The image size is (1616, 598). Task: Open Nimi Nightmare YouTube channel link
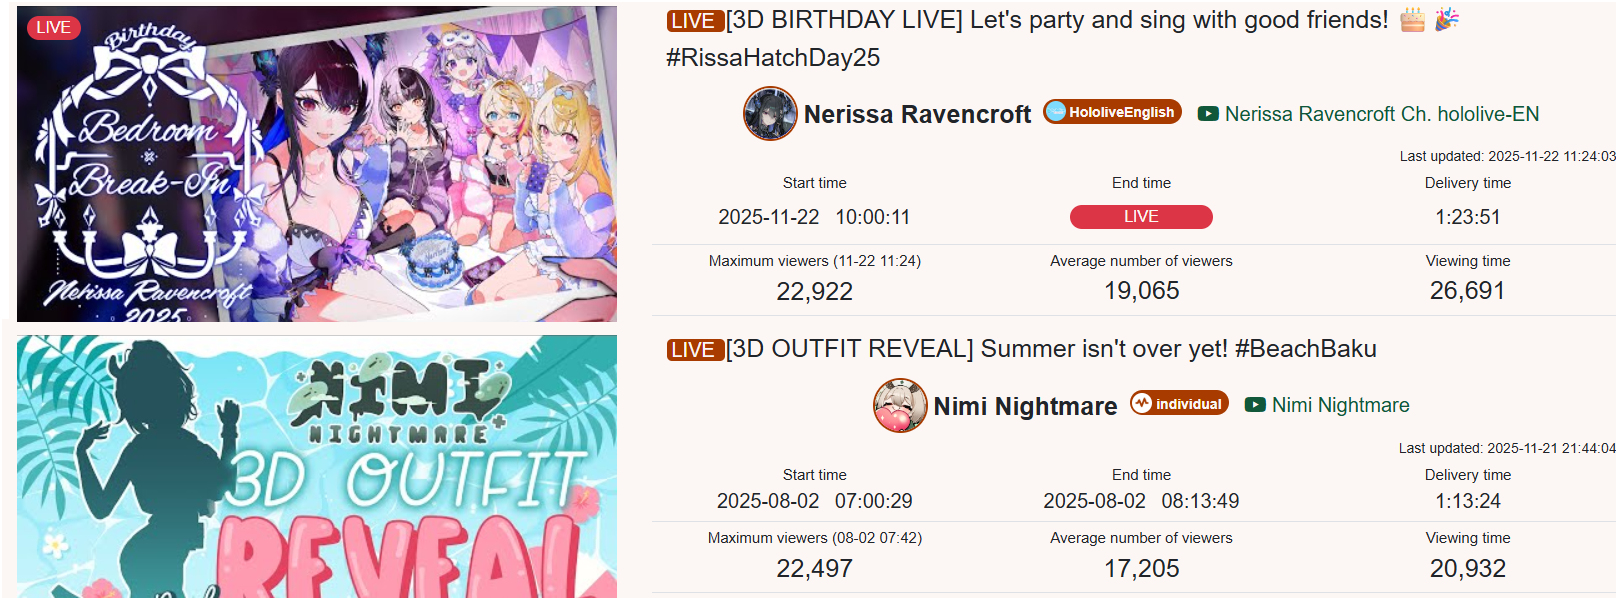pyautogui.click(x=1341, y=405)
